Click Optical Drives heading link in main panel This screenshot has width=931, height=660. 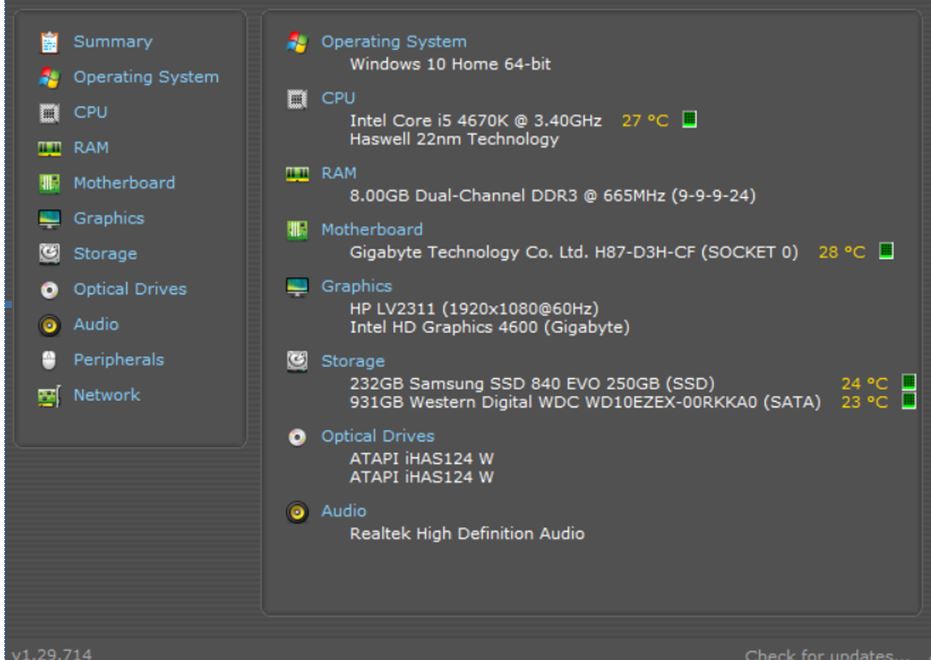(x=378, y=437)
